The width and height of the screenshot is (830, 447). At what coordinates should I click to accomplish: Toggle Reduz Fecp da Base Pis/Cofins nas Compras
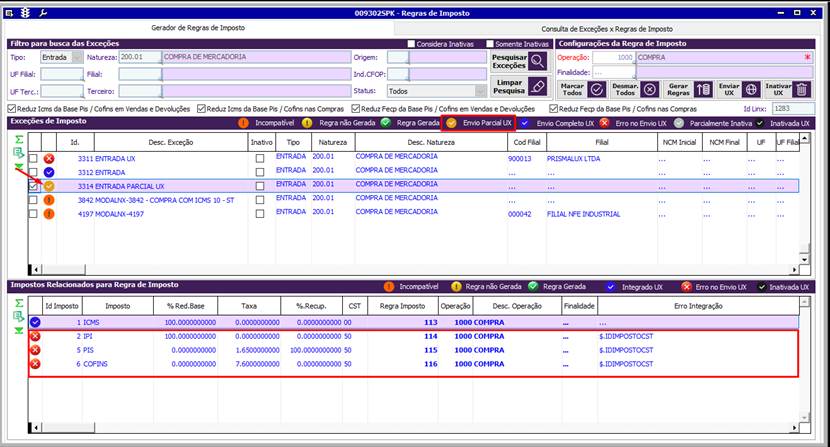click(554, 109)
